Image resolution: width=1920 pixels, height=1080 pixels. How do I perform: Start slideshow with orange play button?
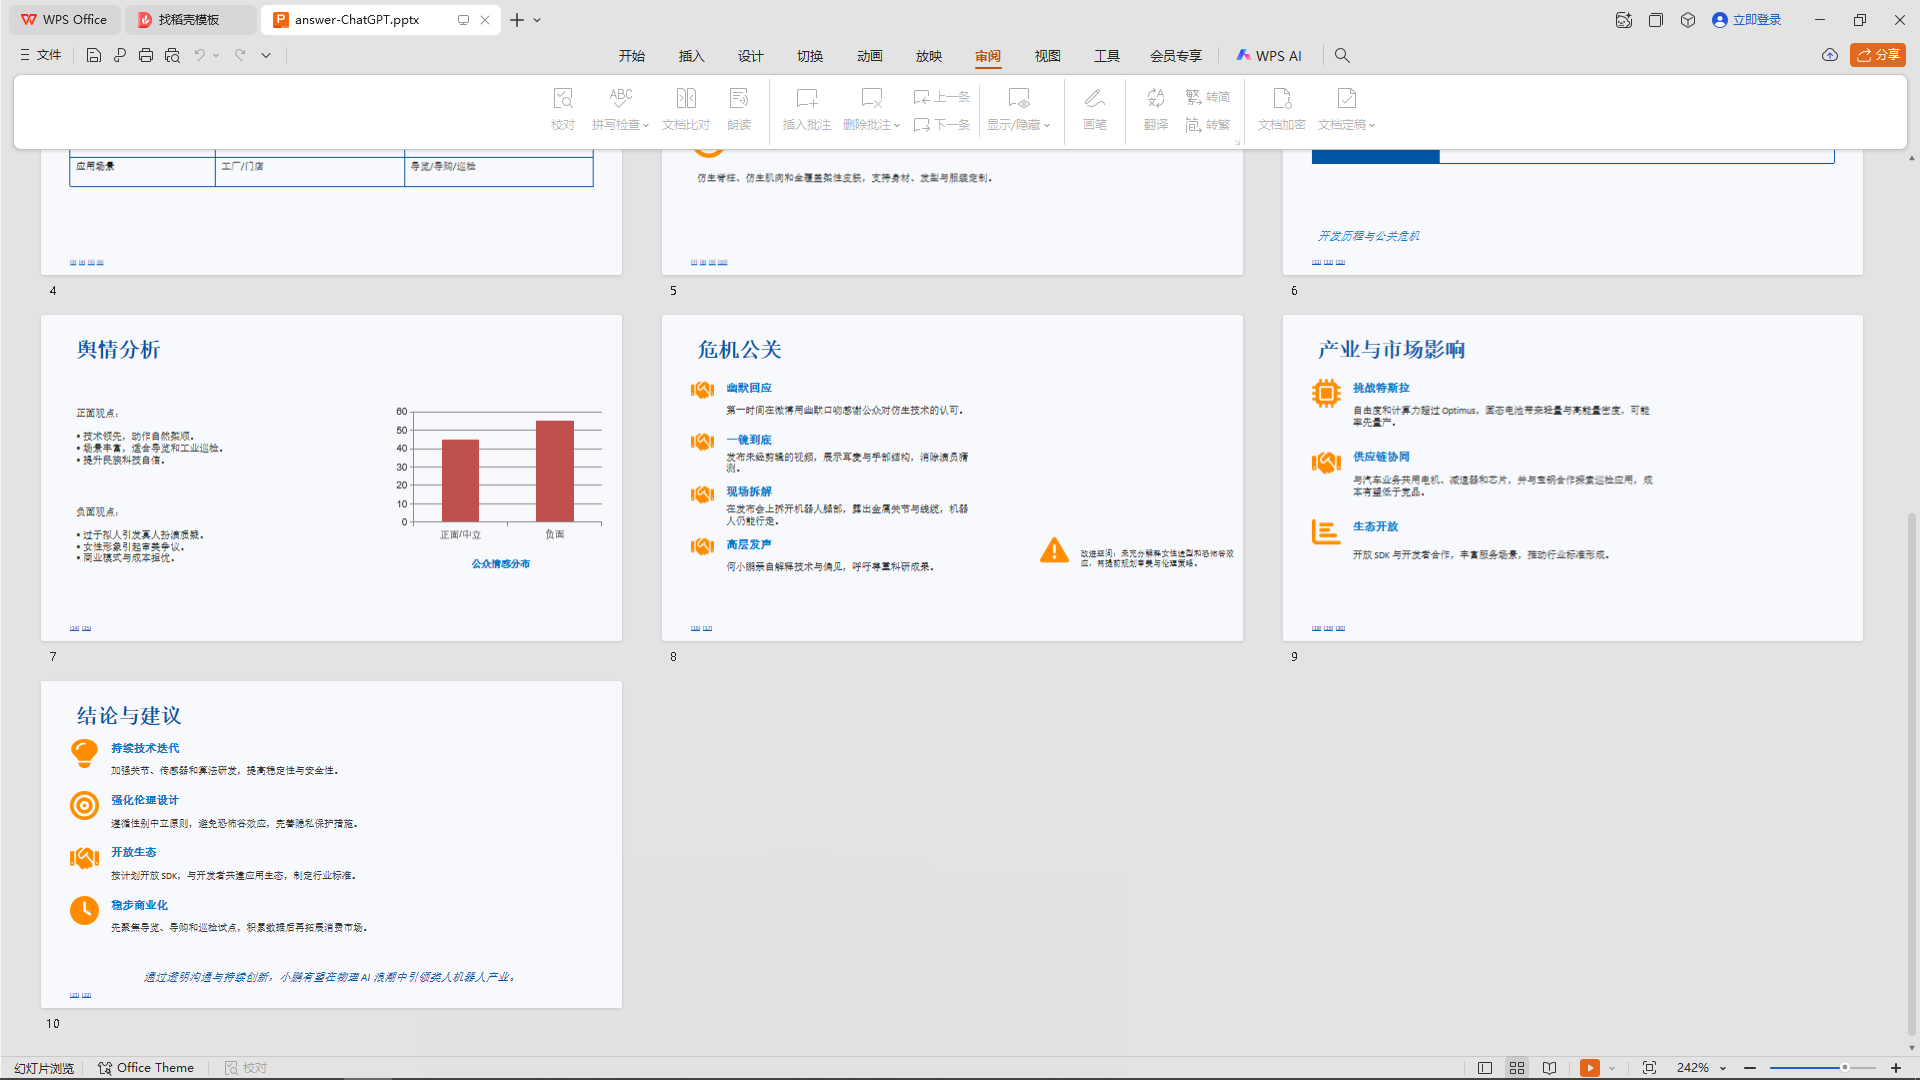point(1589,1068)
